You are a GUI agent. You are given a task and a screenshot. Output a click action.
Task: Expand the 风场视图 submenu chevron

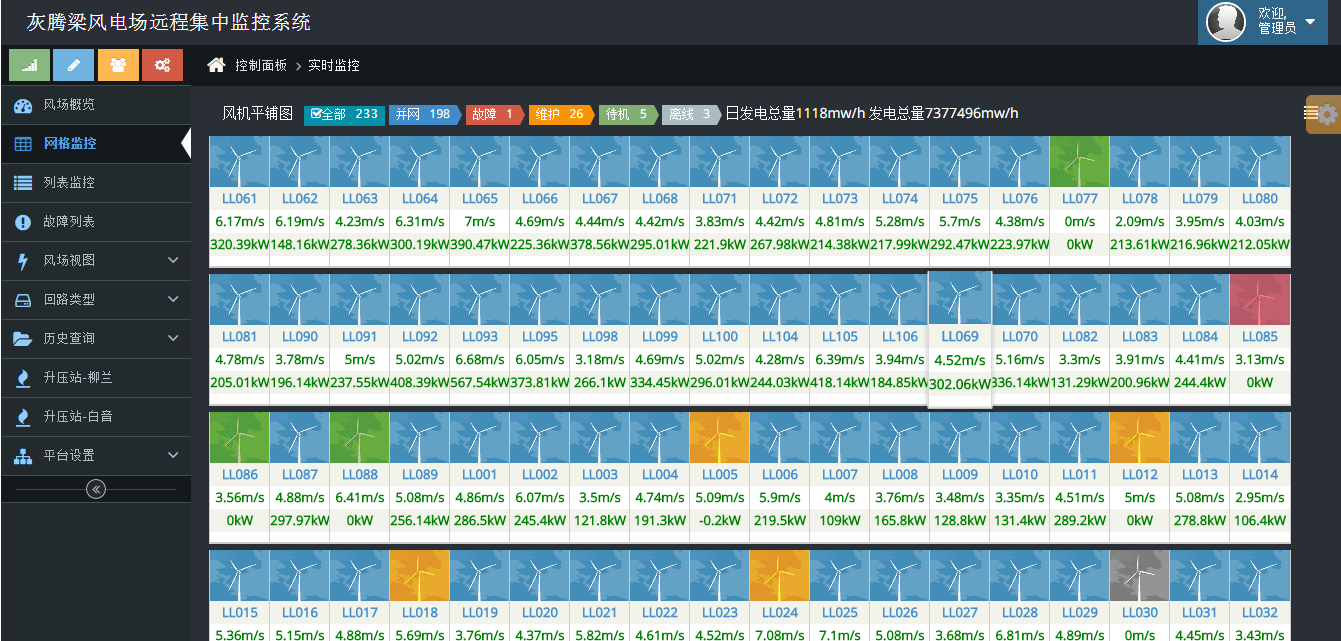point(173,260)
